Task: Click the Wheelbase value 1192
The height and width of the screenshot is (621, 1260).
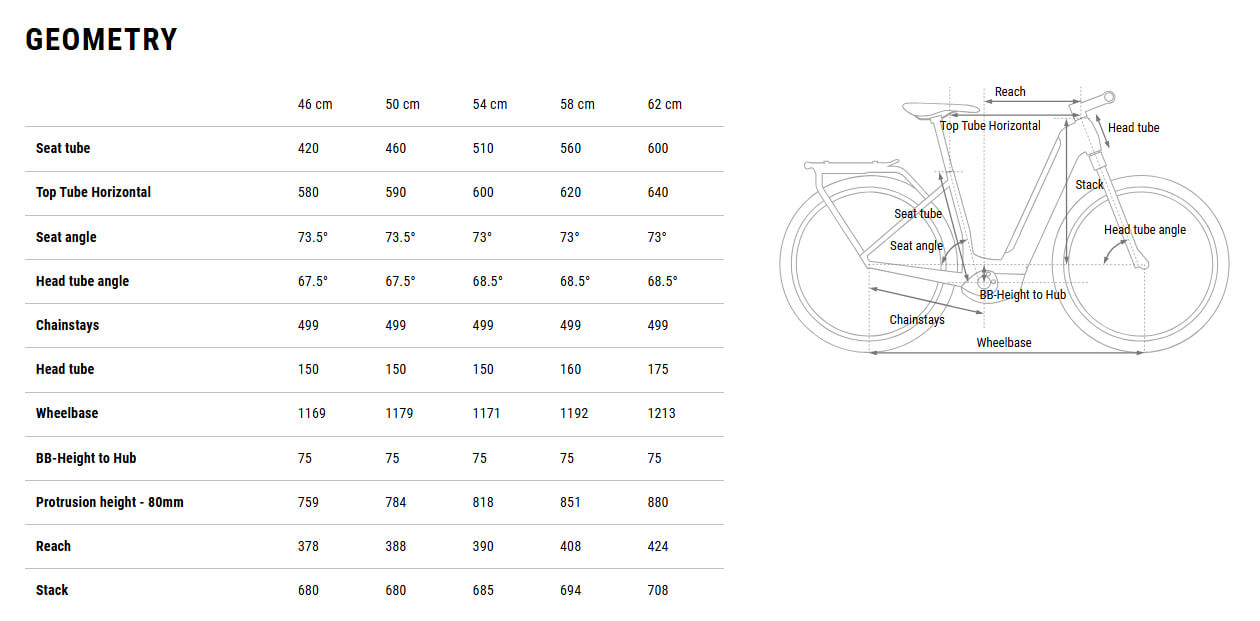Action: (x=574, y=413)
